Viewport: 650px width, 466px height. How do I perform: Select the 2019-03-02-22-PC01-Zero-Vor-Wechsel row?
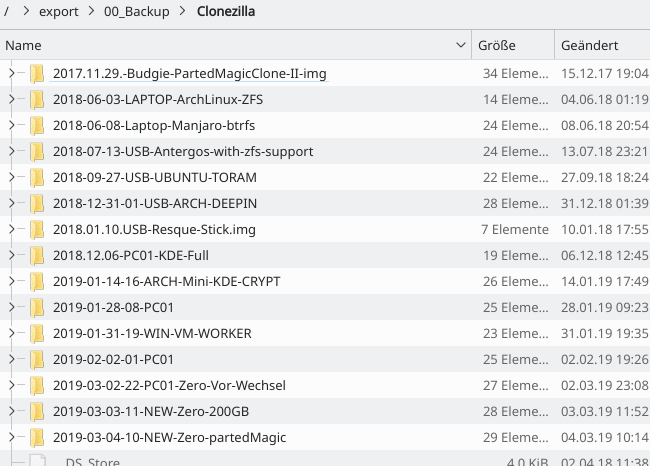click(x=169, y=386)
